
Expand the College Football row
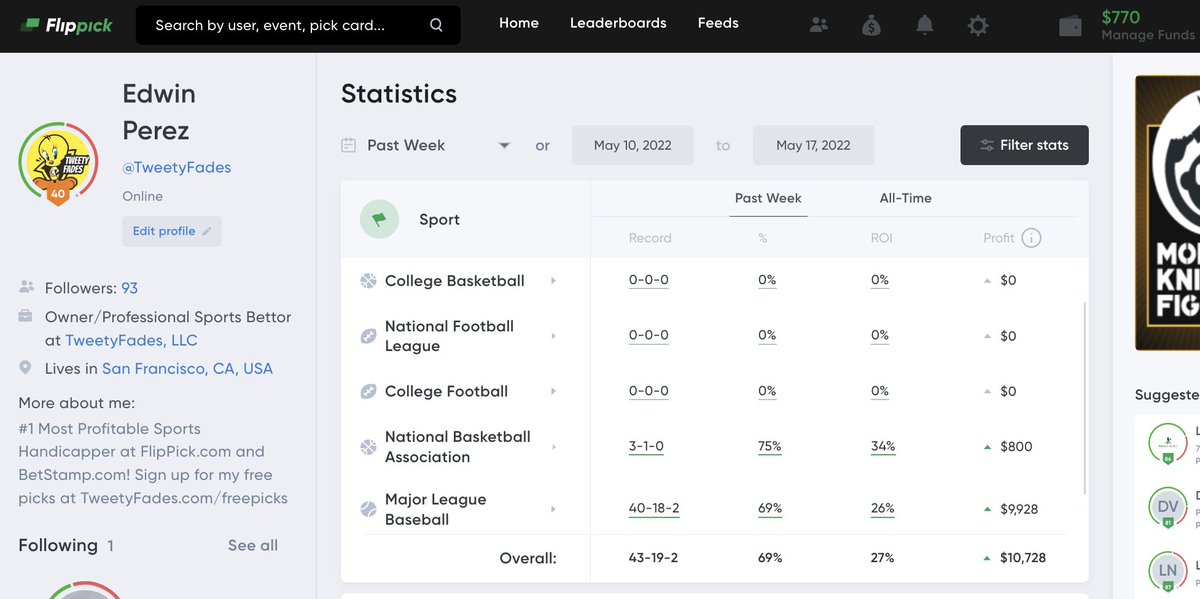click(553, 391)
